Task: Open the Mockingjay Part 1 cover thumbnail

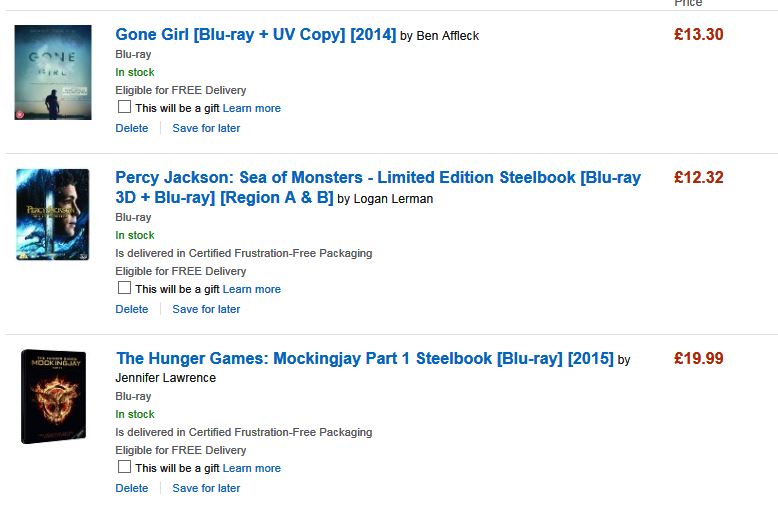Action: (53, 396)
